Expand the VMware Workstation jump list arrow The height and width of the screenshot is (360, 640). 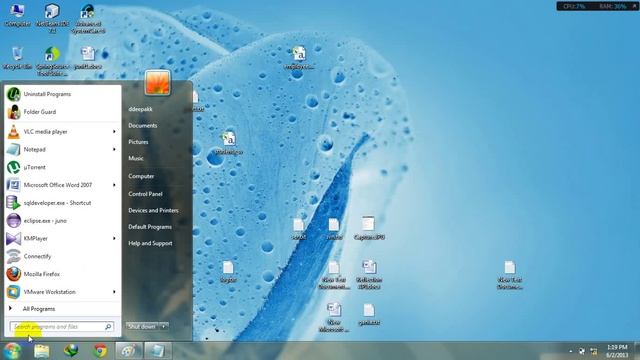[114, 292]
